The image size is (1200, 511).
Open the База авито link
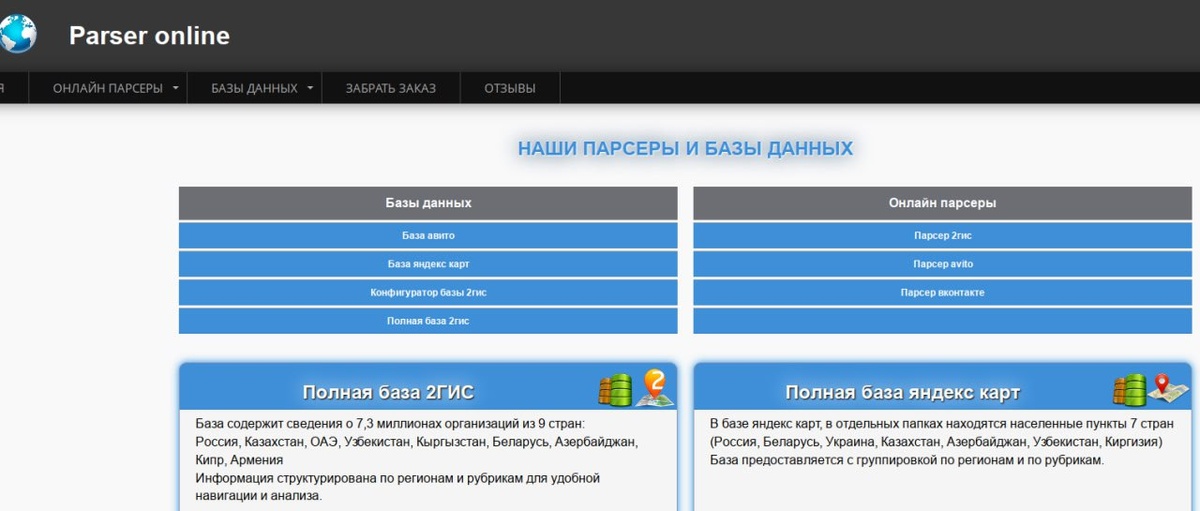(x=428, y=236)
